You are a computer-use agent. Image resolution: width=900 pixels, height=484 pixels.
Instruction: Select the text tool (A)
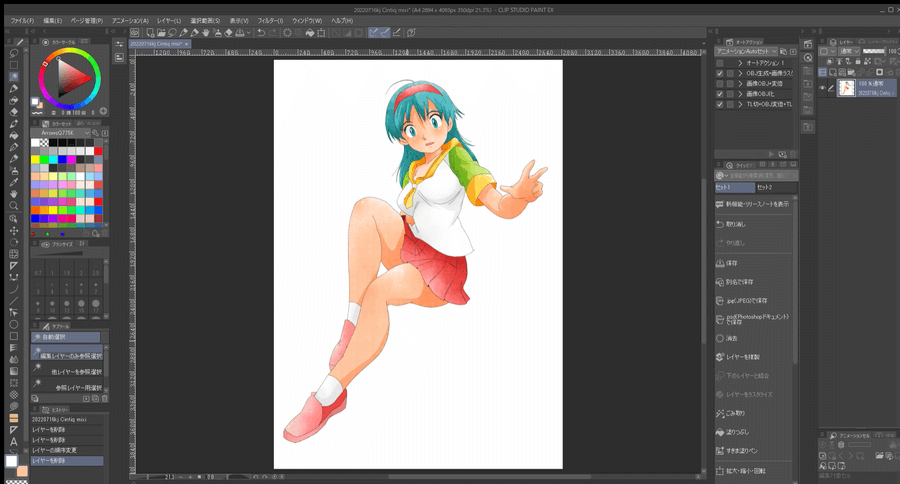pyautogui.click(x=14, y=441)
